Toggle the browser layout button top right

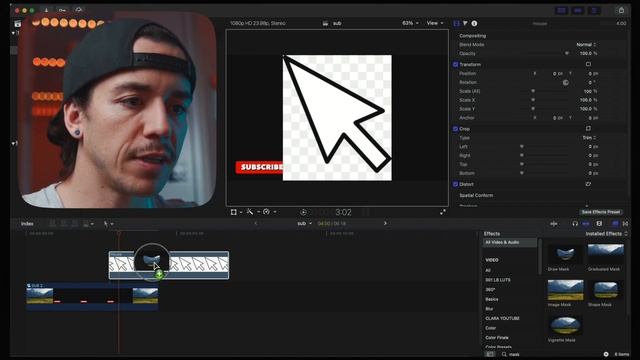coord(561,11)
